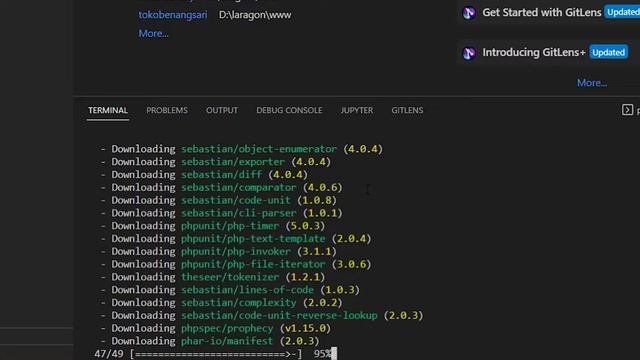Click the phpunit/php-text-template package name
Viewport: 640px width, 360px height.
point(253,239)
